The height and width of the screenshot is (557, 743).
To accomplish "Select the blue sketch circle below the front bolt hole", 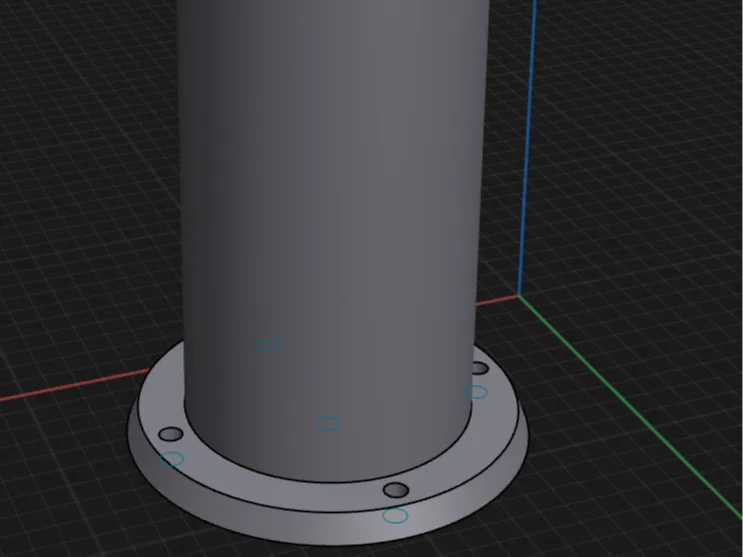I will coord(395,516).
